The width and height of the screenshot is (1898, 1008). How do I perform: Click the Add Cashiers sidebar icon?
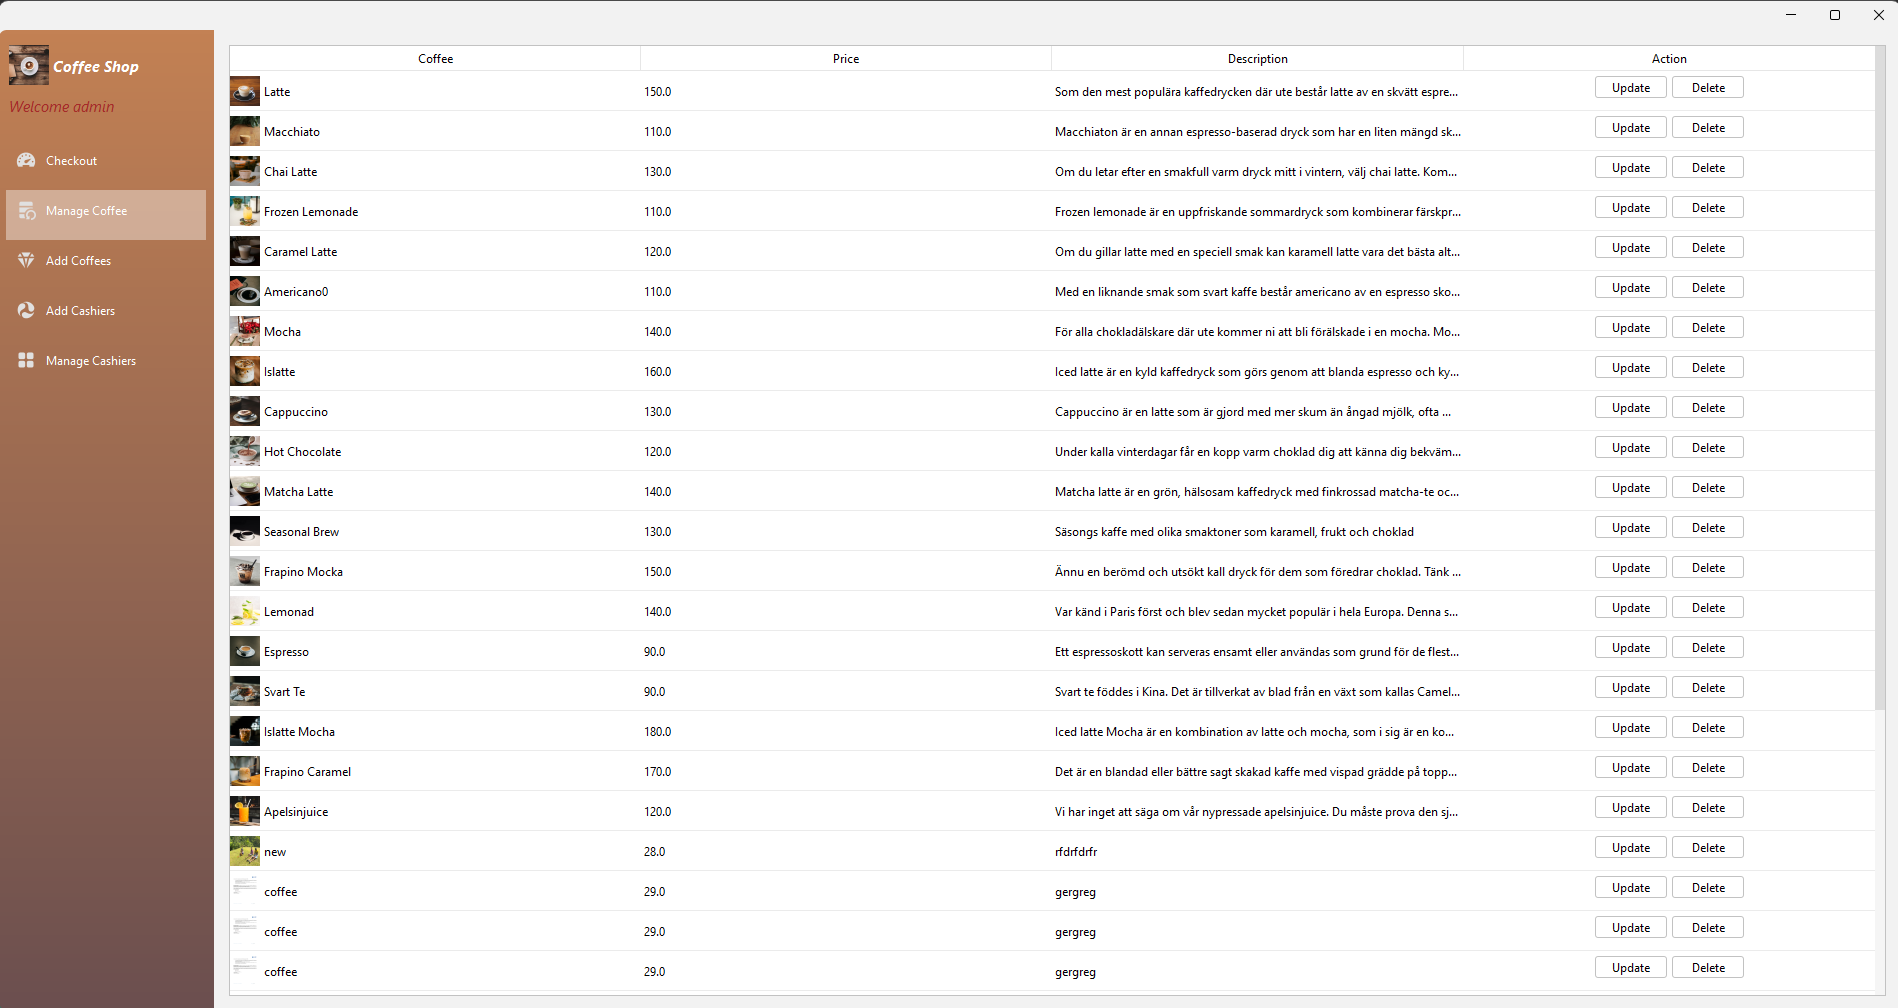[x=27, y=310]
